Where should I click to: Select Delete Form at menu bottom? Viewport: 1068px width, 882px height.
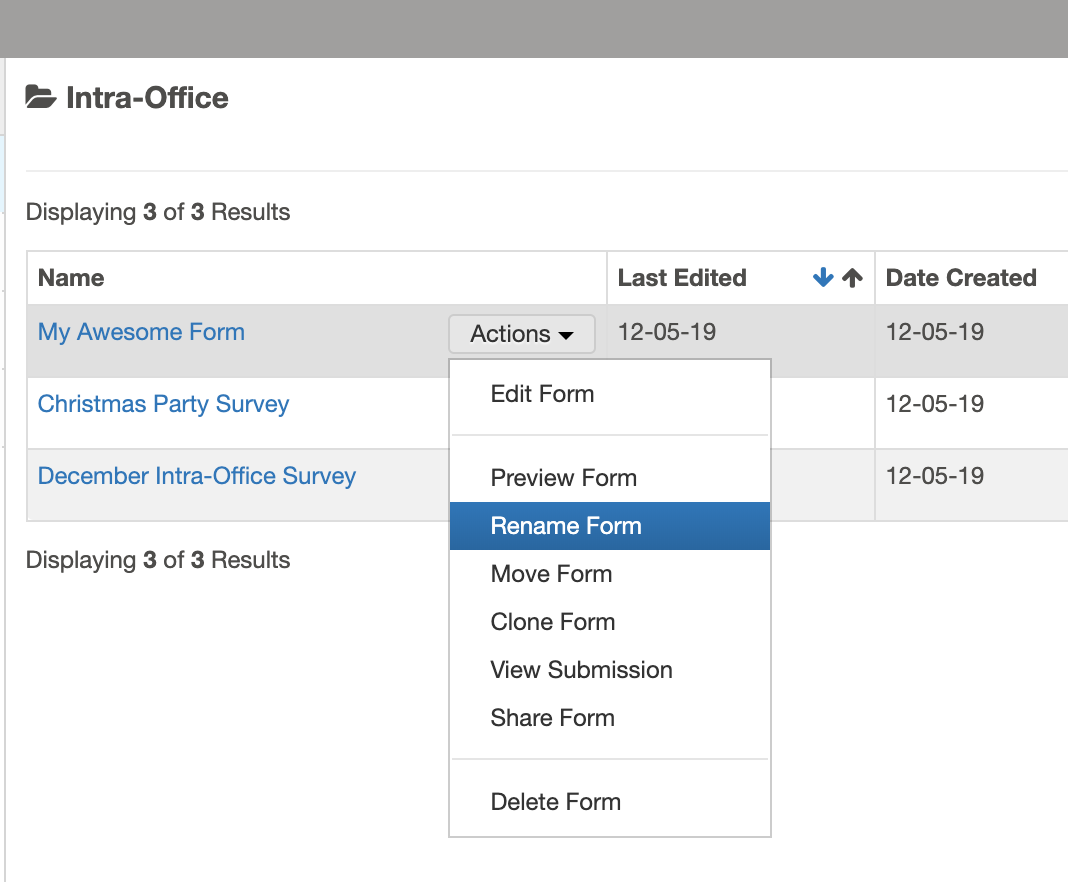[610, 802]
